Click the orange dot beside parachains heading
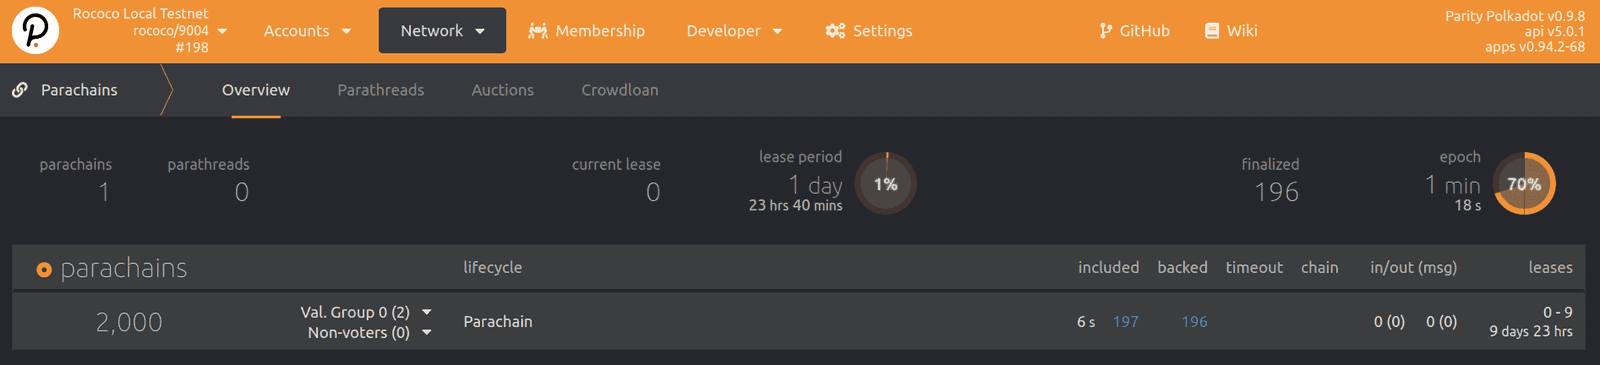Viewport: 1600px width, 365px height. [x=44, y=269]
